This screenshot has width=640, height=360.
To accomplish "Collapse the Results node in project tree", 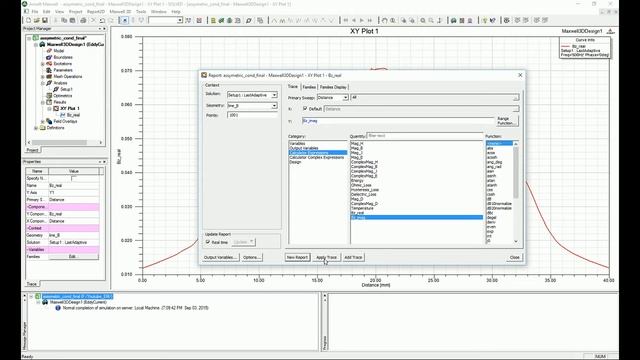I will [43, 102].
